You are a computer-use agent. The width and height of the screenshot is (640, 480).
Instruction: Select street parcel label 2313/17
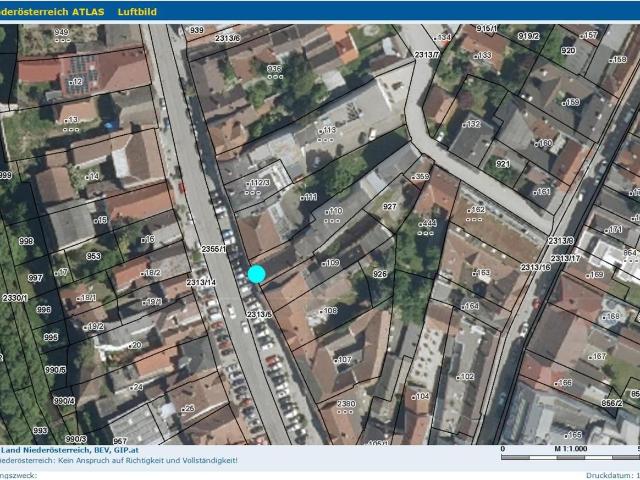(x=565, y=258)
